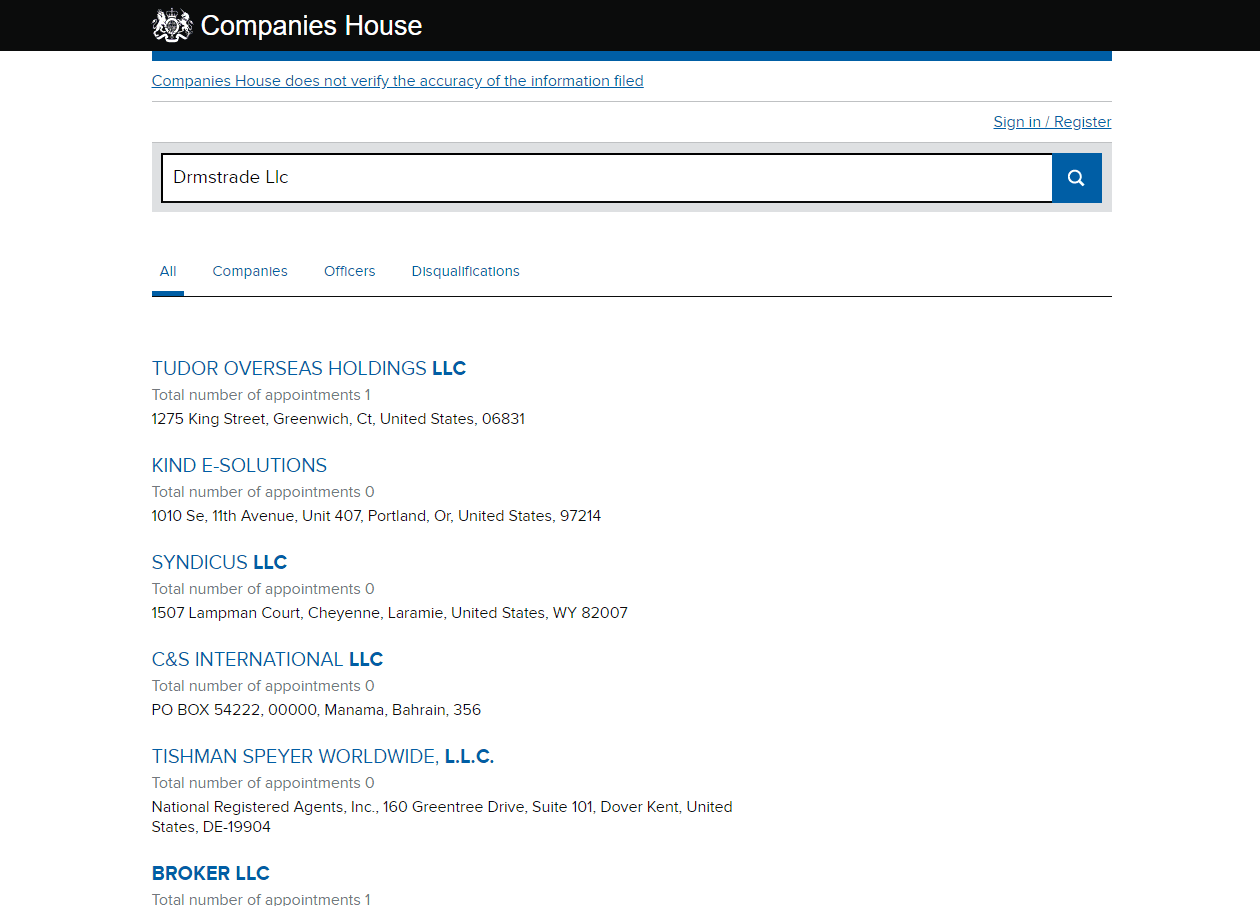This screenshot has height=906, width=1260.
Task: Open the KIND E-SOLUTIONS result
Action: [239, 465]
